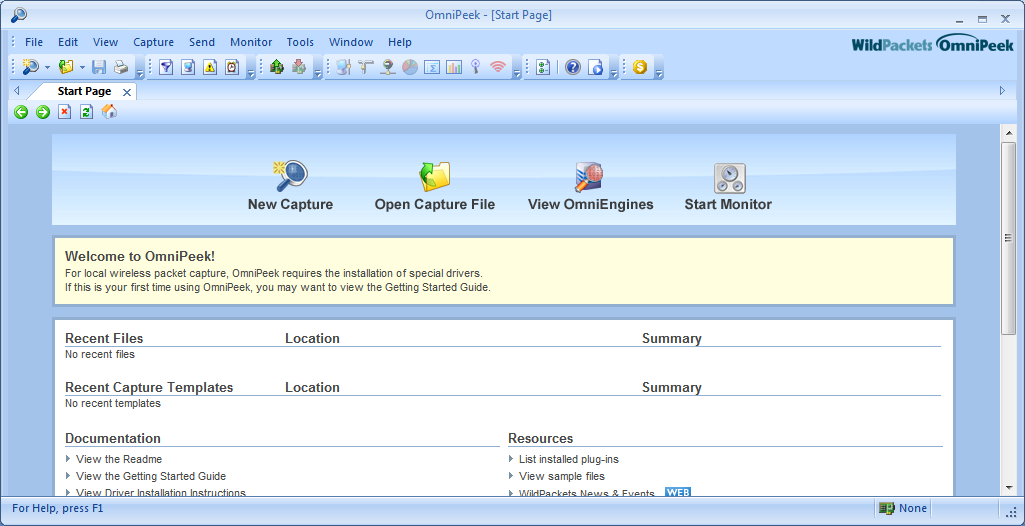Viewport: 1025px width, 526px height.
Task: Open dropdown arrow beside New Capture toolbar icon
Action: pyautogui.click(x=46, y=68)
